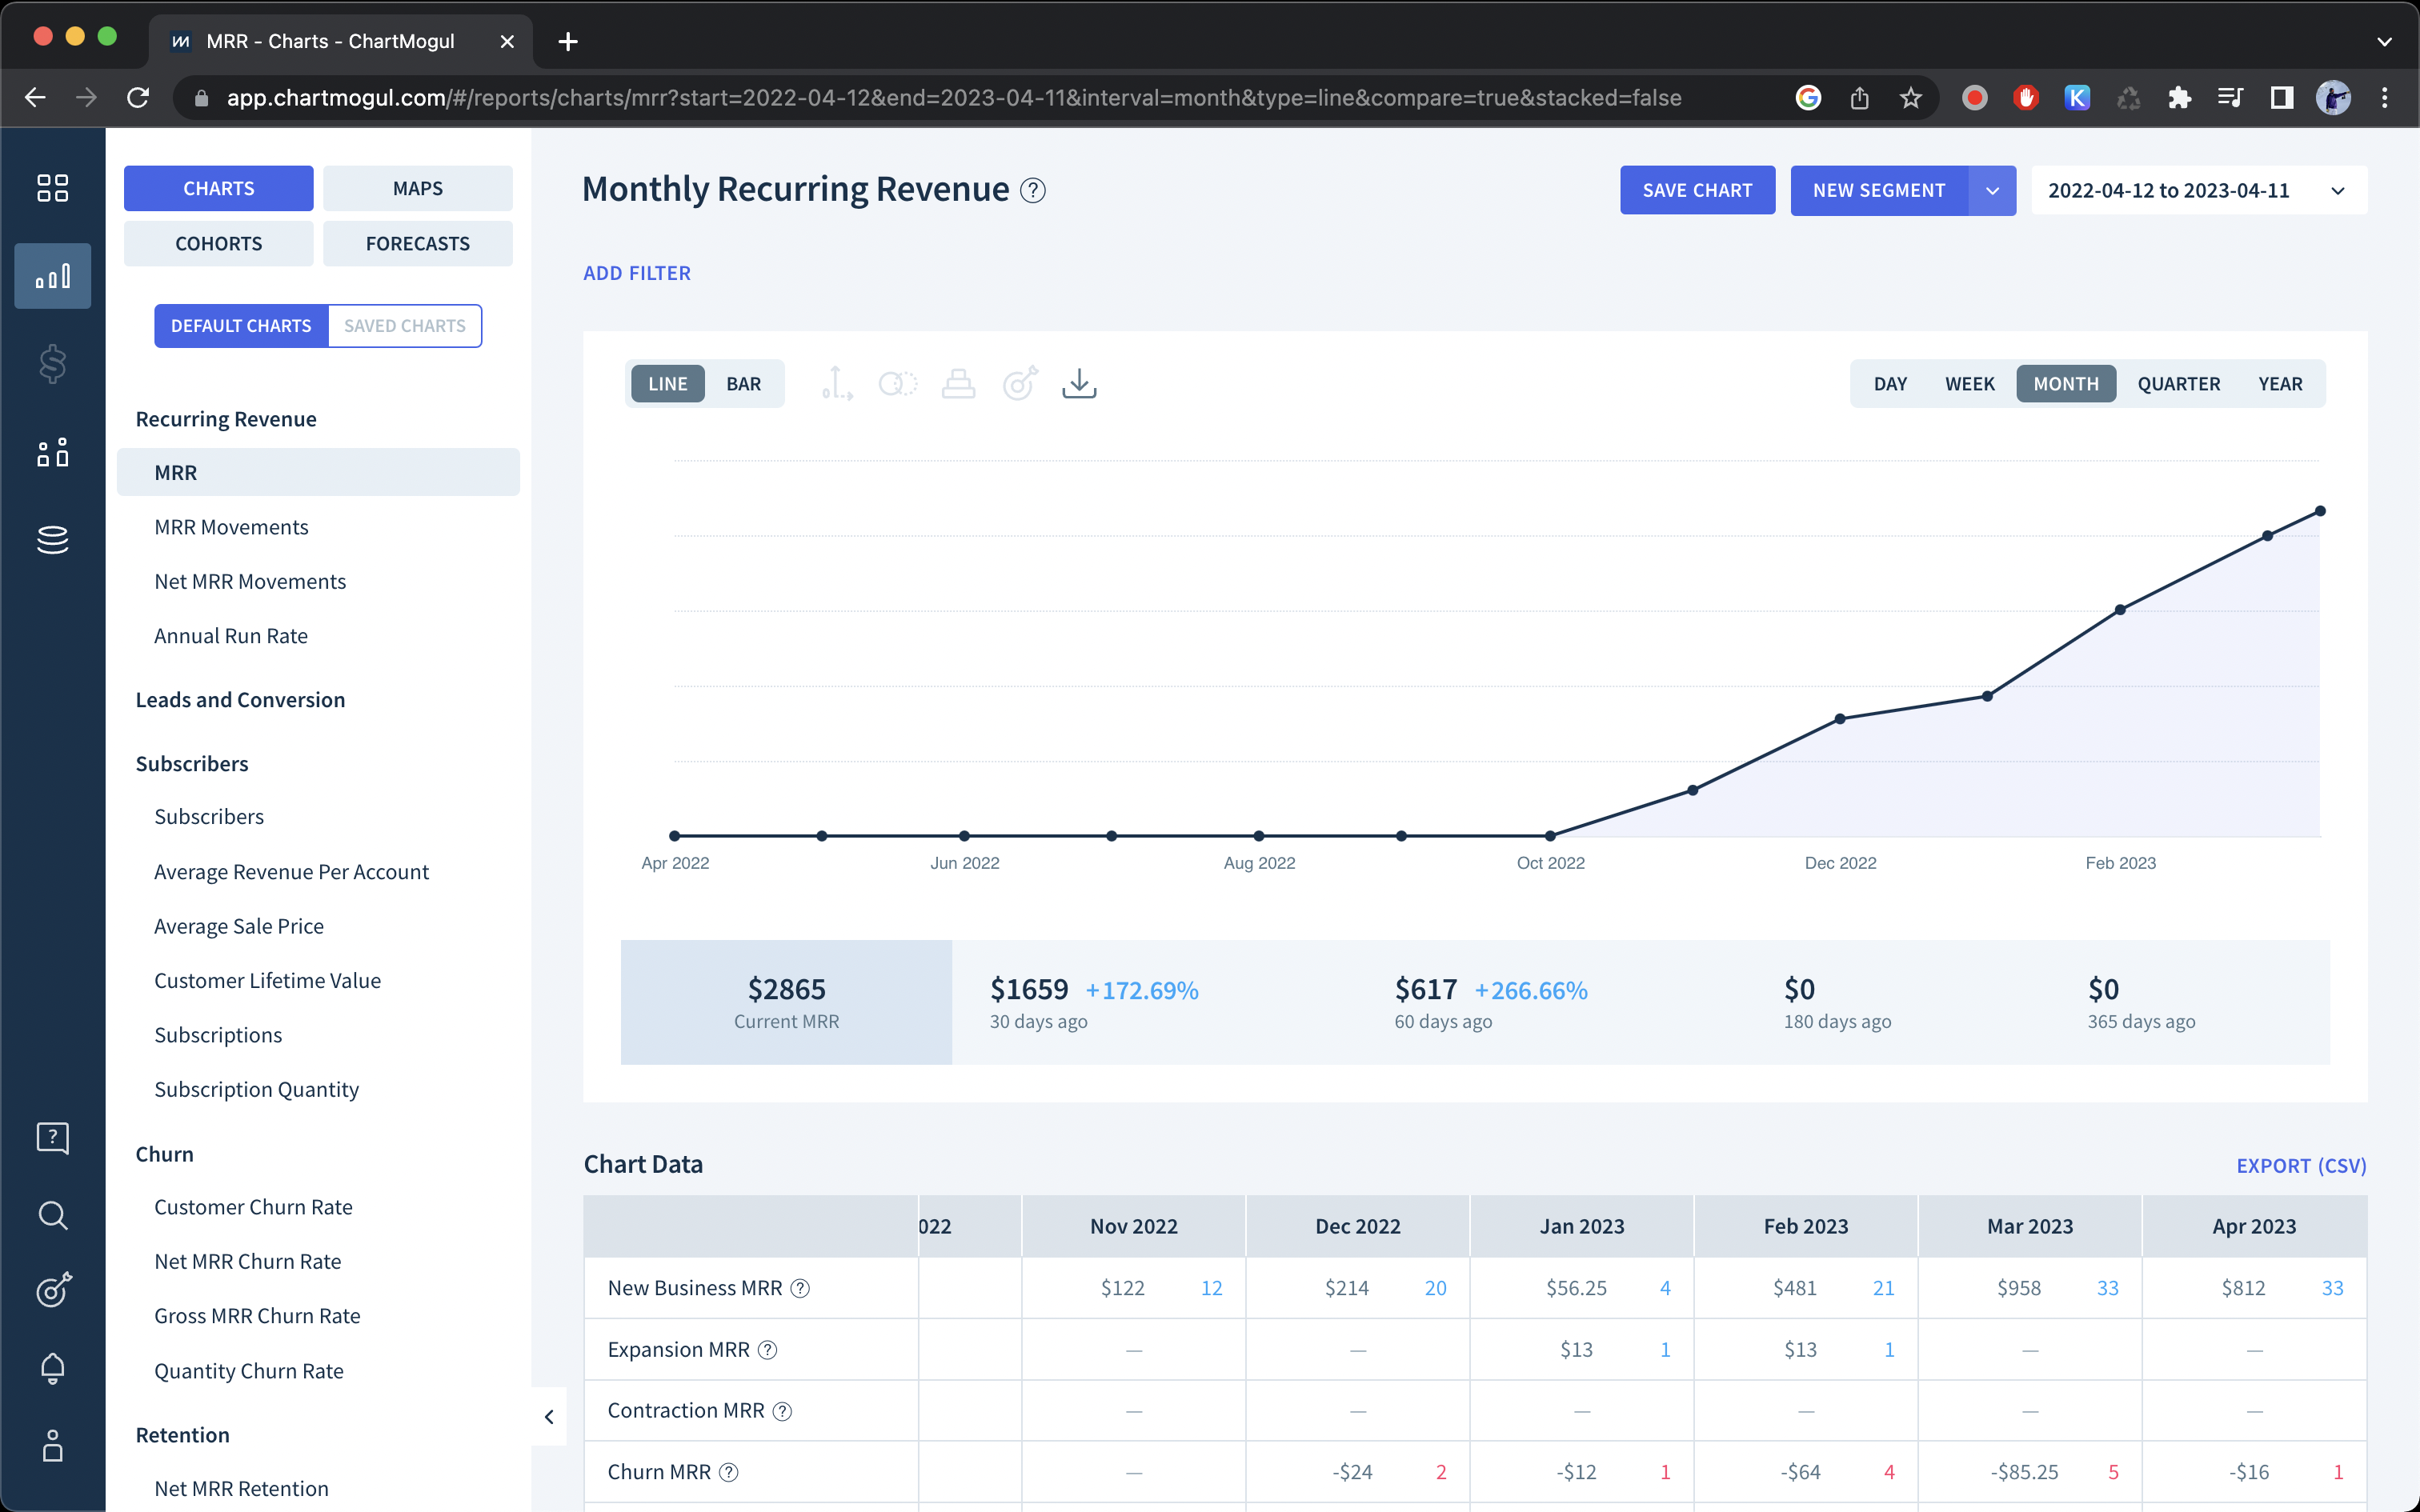Open the dollar sign sidebar icon
Screen dimensions: 2420x1512
(x=52, y=364)
